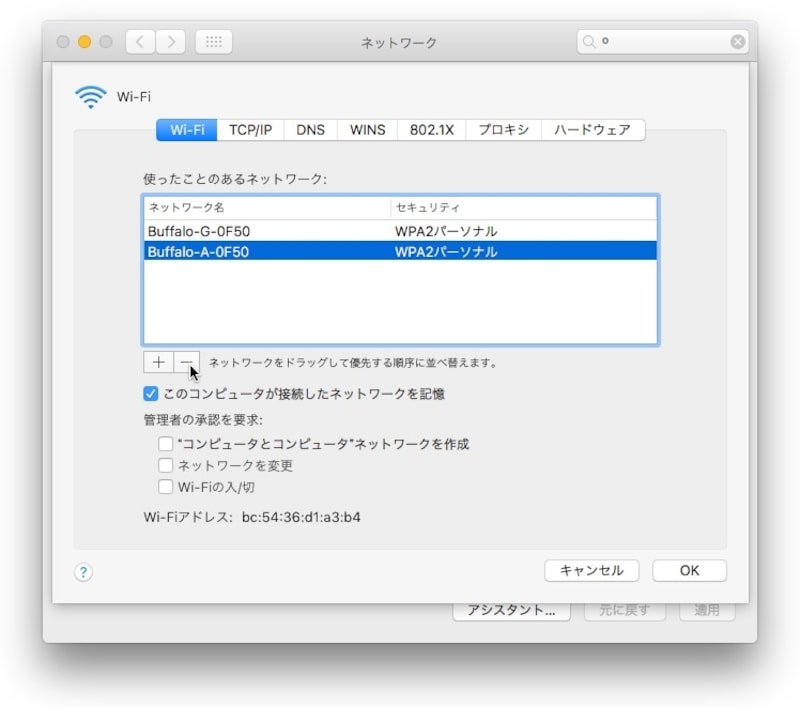Open the show-all preferences grid icon
800x707 pixels.
(x=213, y=42)
